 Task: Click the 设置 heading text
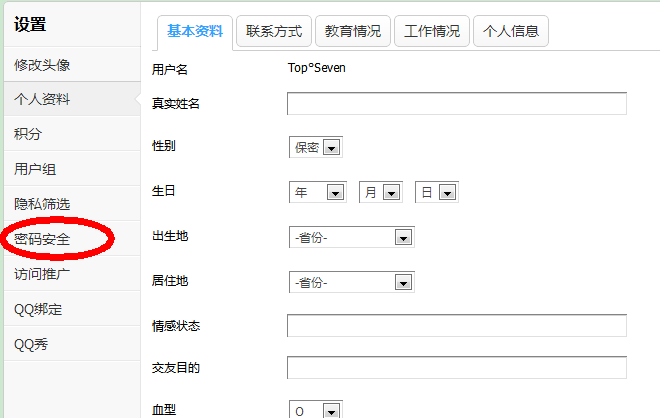click(30, 24)
